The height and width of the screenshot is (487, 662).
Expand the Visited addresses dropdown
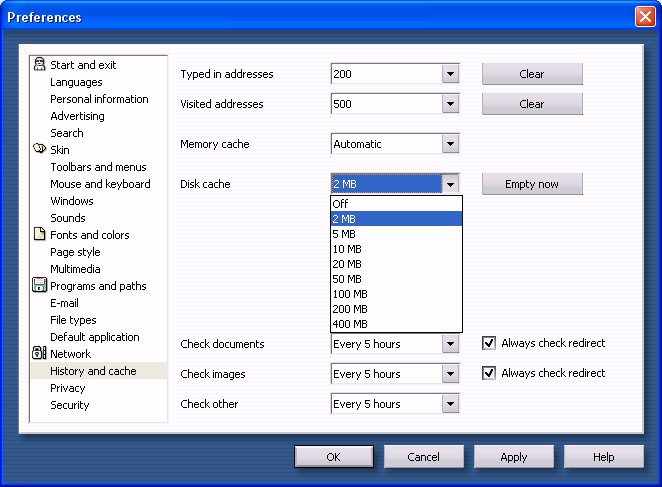(x=450, y=104)
